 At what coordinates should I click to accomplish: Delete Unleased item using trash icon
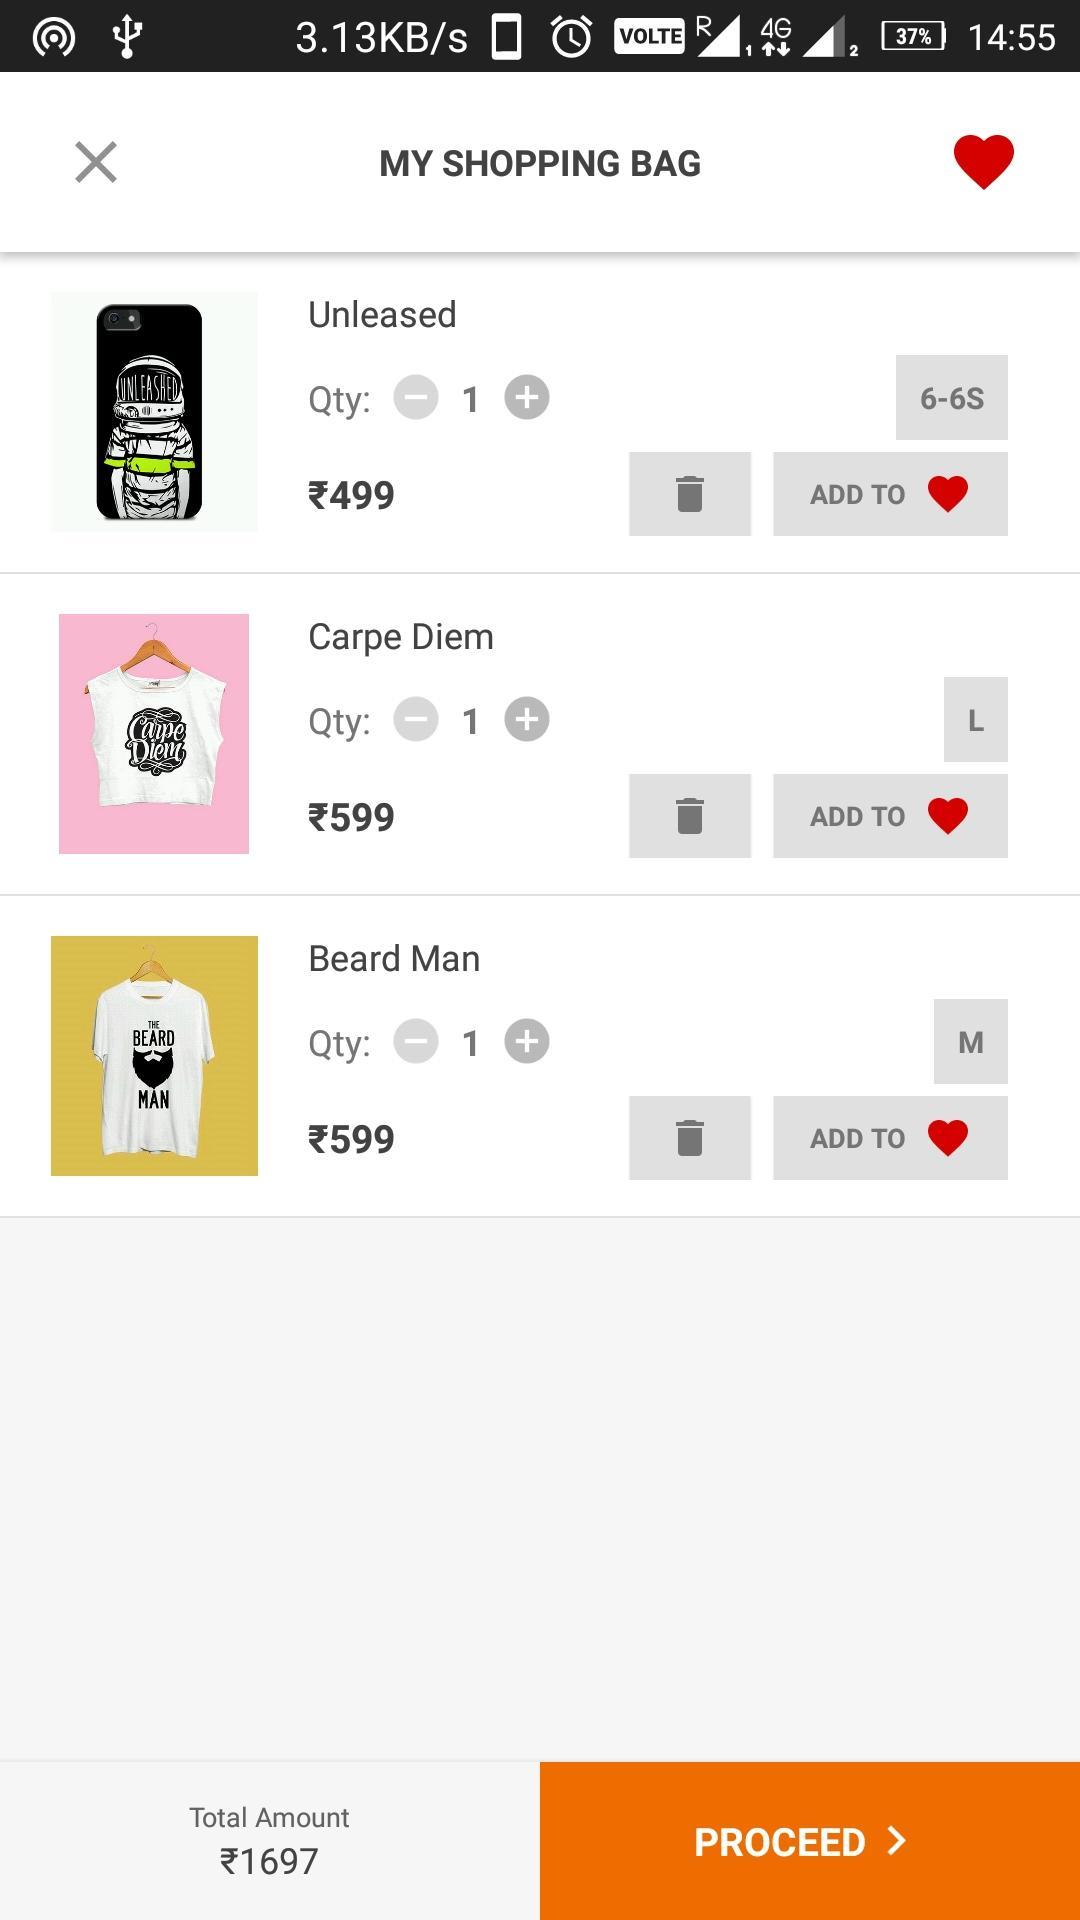pyautogui.click(x=690, y=494)
